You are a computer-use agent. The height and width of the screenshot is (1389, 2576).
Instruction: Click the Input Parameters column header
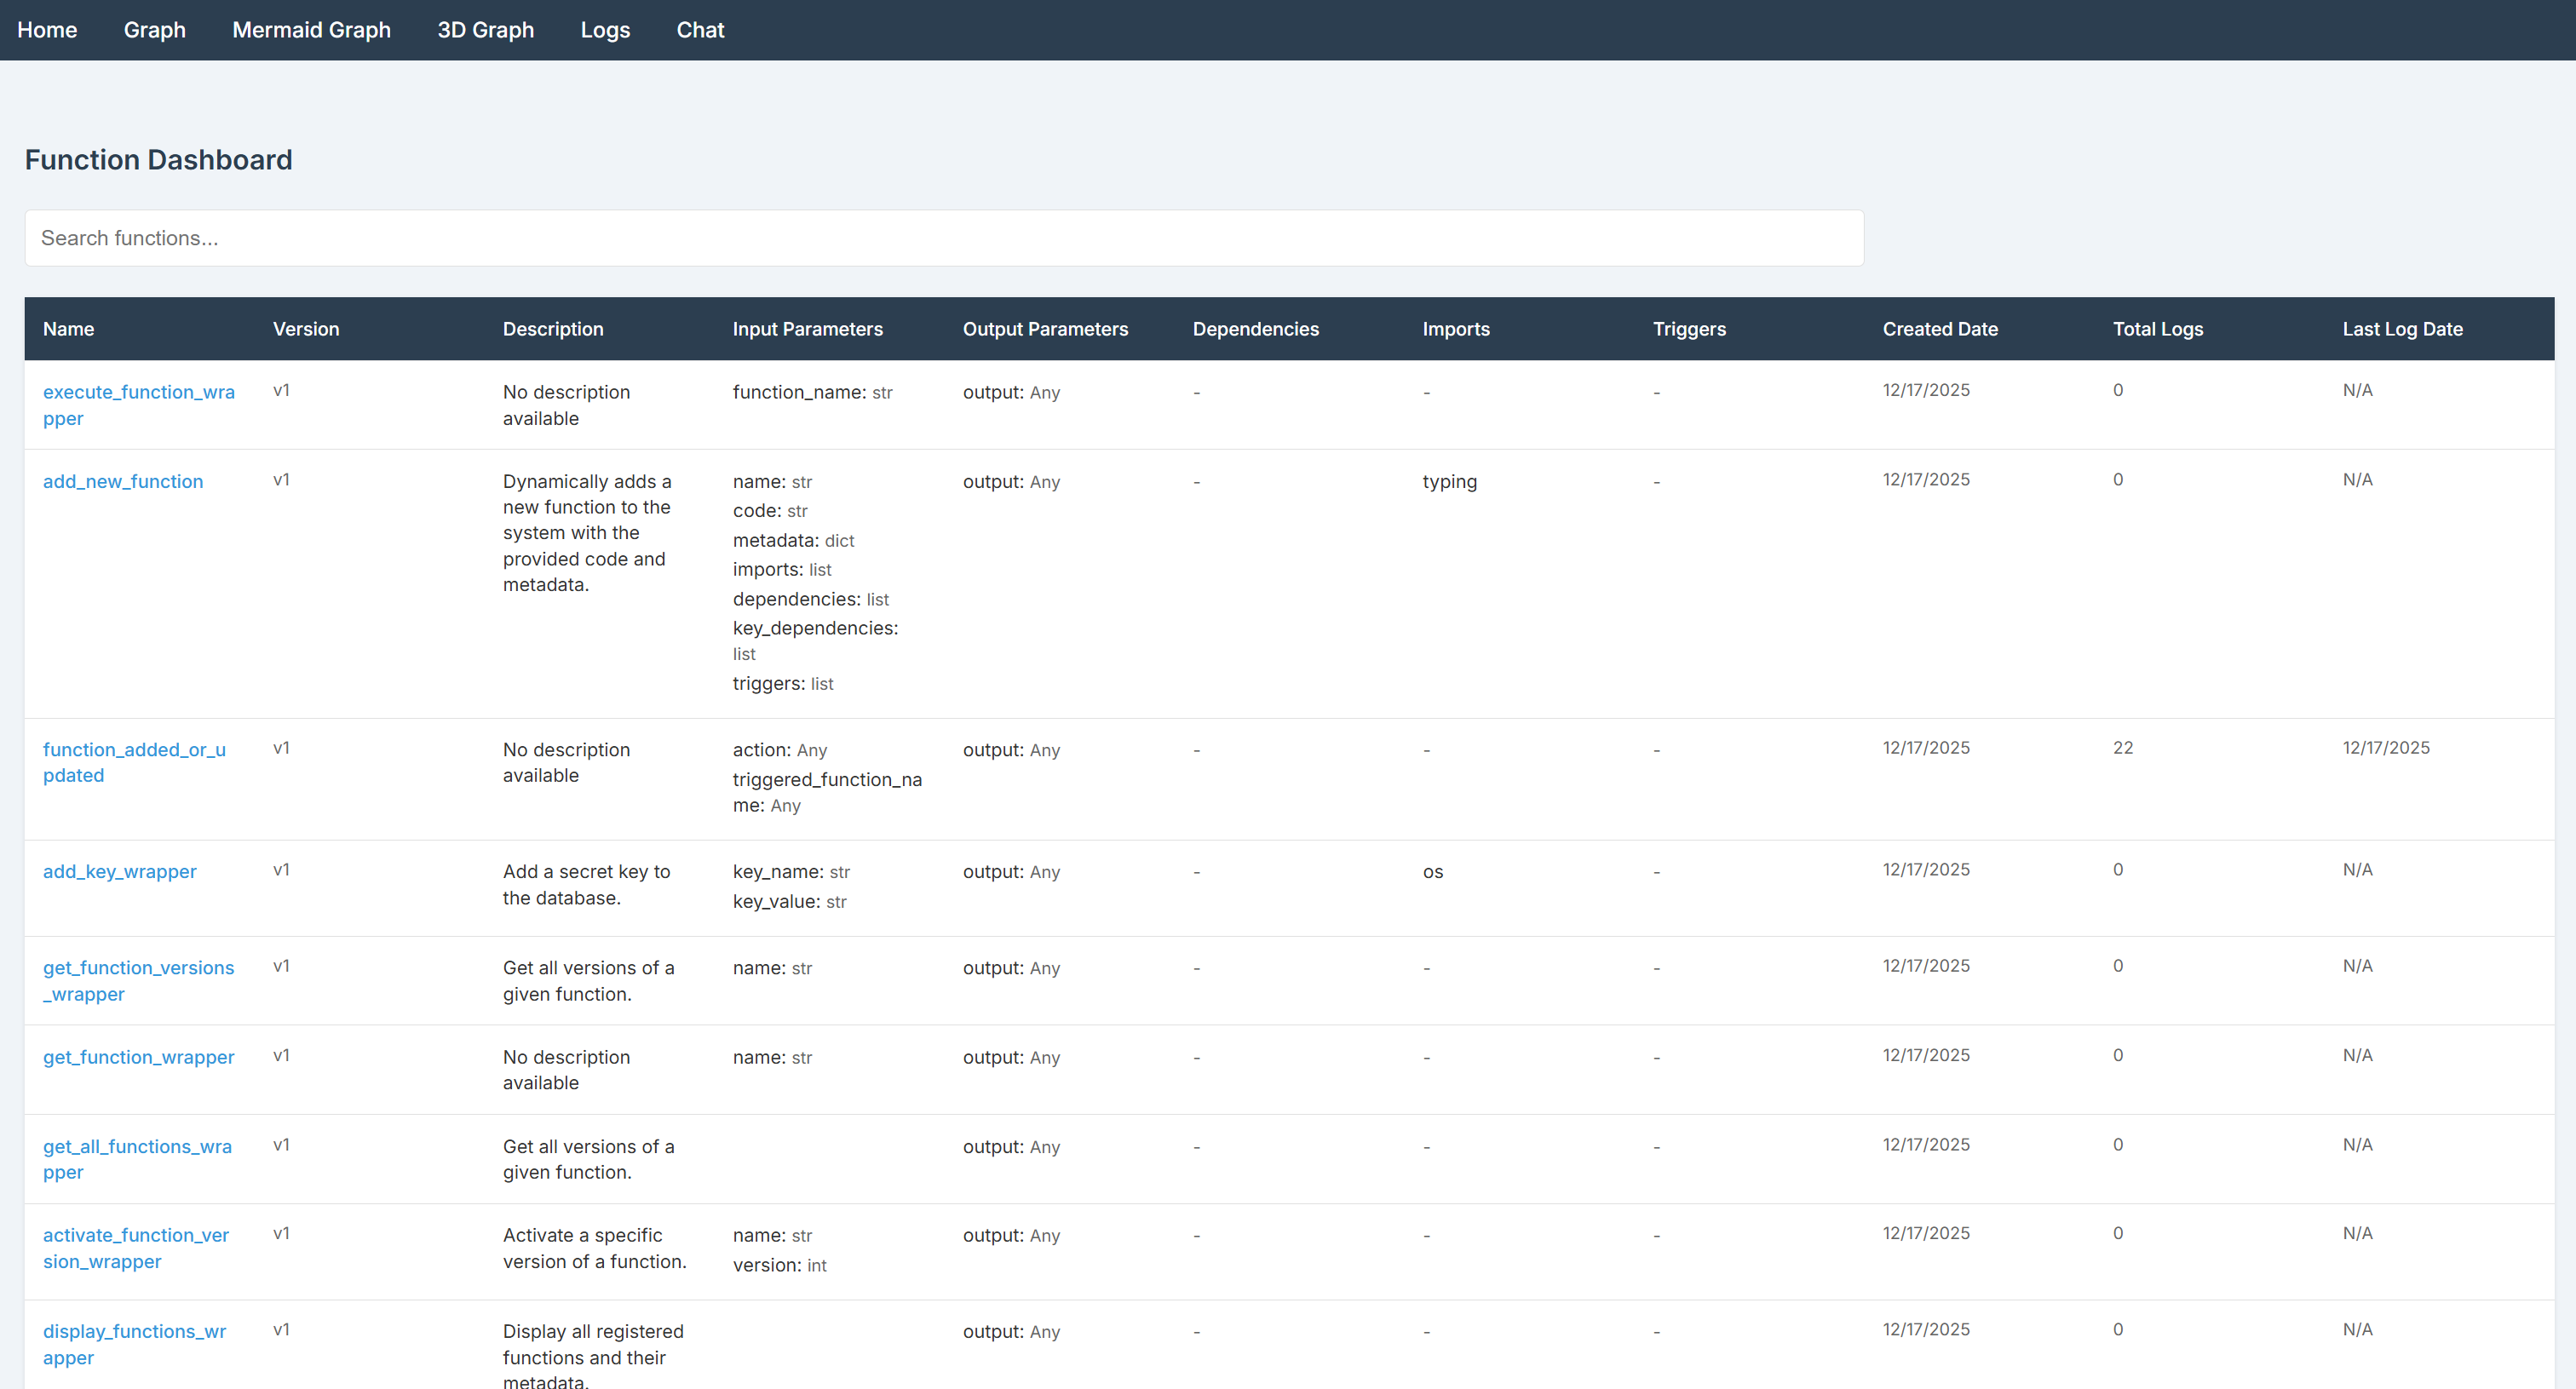808,328
